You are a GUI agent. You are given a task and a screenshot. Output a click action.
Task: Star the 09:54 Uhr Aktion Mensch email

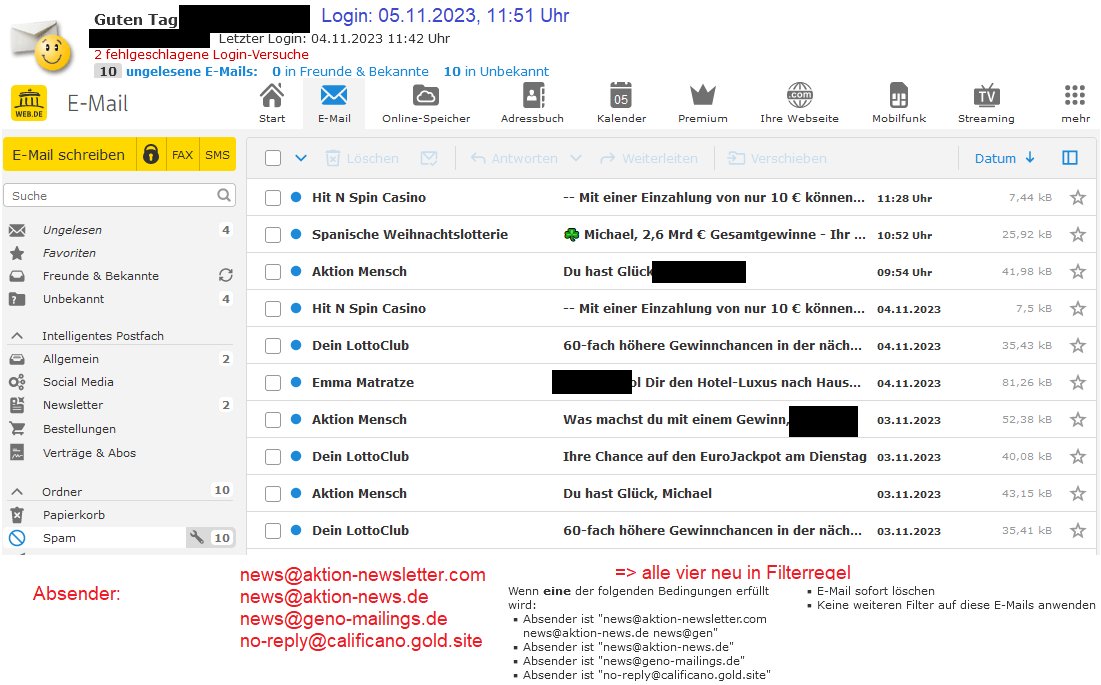click(1077, 271)
